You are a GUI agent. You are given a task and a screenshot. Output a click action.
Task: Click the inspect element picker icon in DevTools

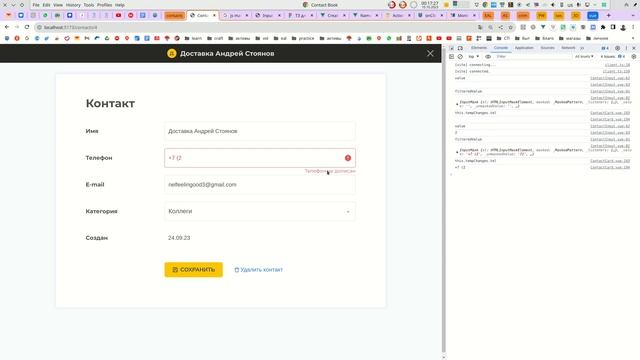452,48
